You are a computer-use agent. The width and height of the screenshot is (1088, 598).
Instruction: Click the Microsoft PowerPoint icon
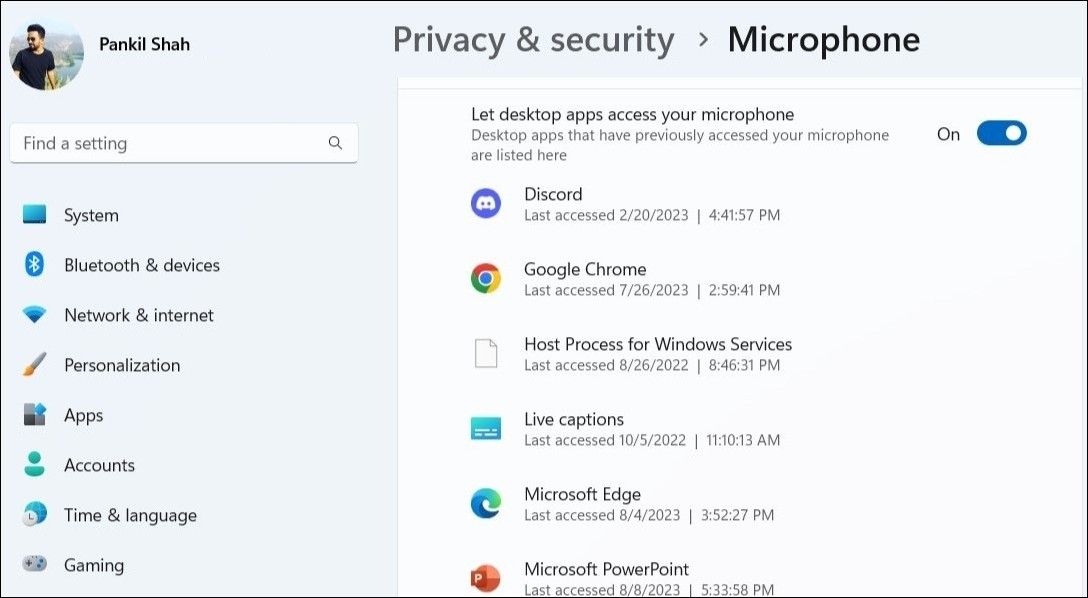pyautogui.click(x=486, y=578)
